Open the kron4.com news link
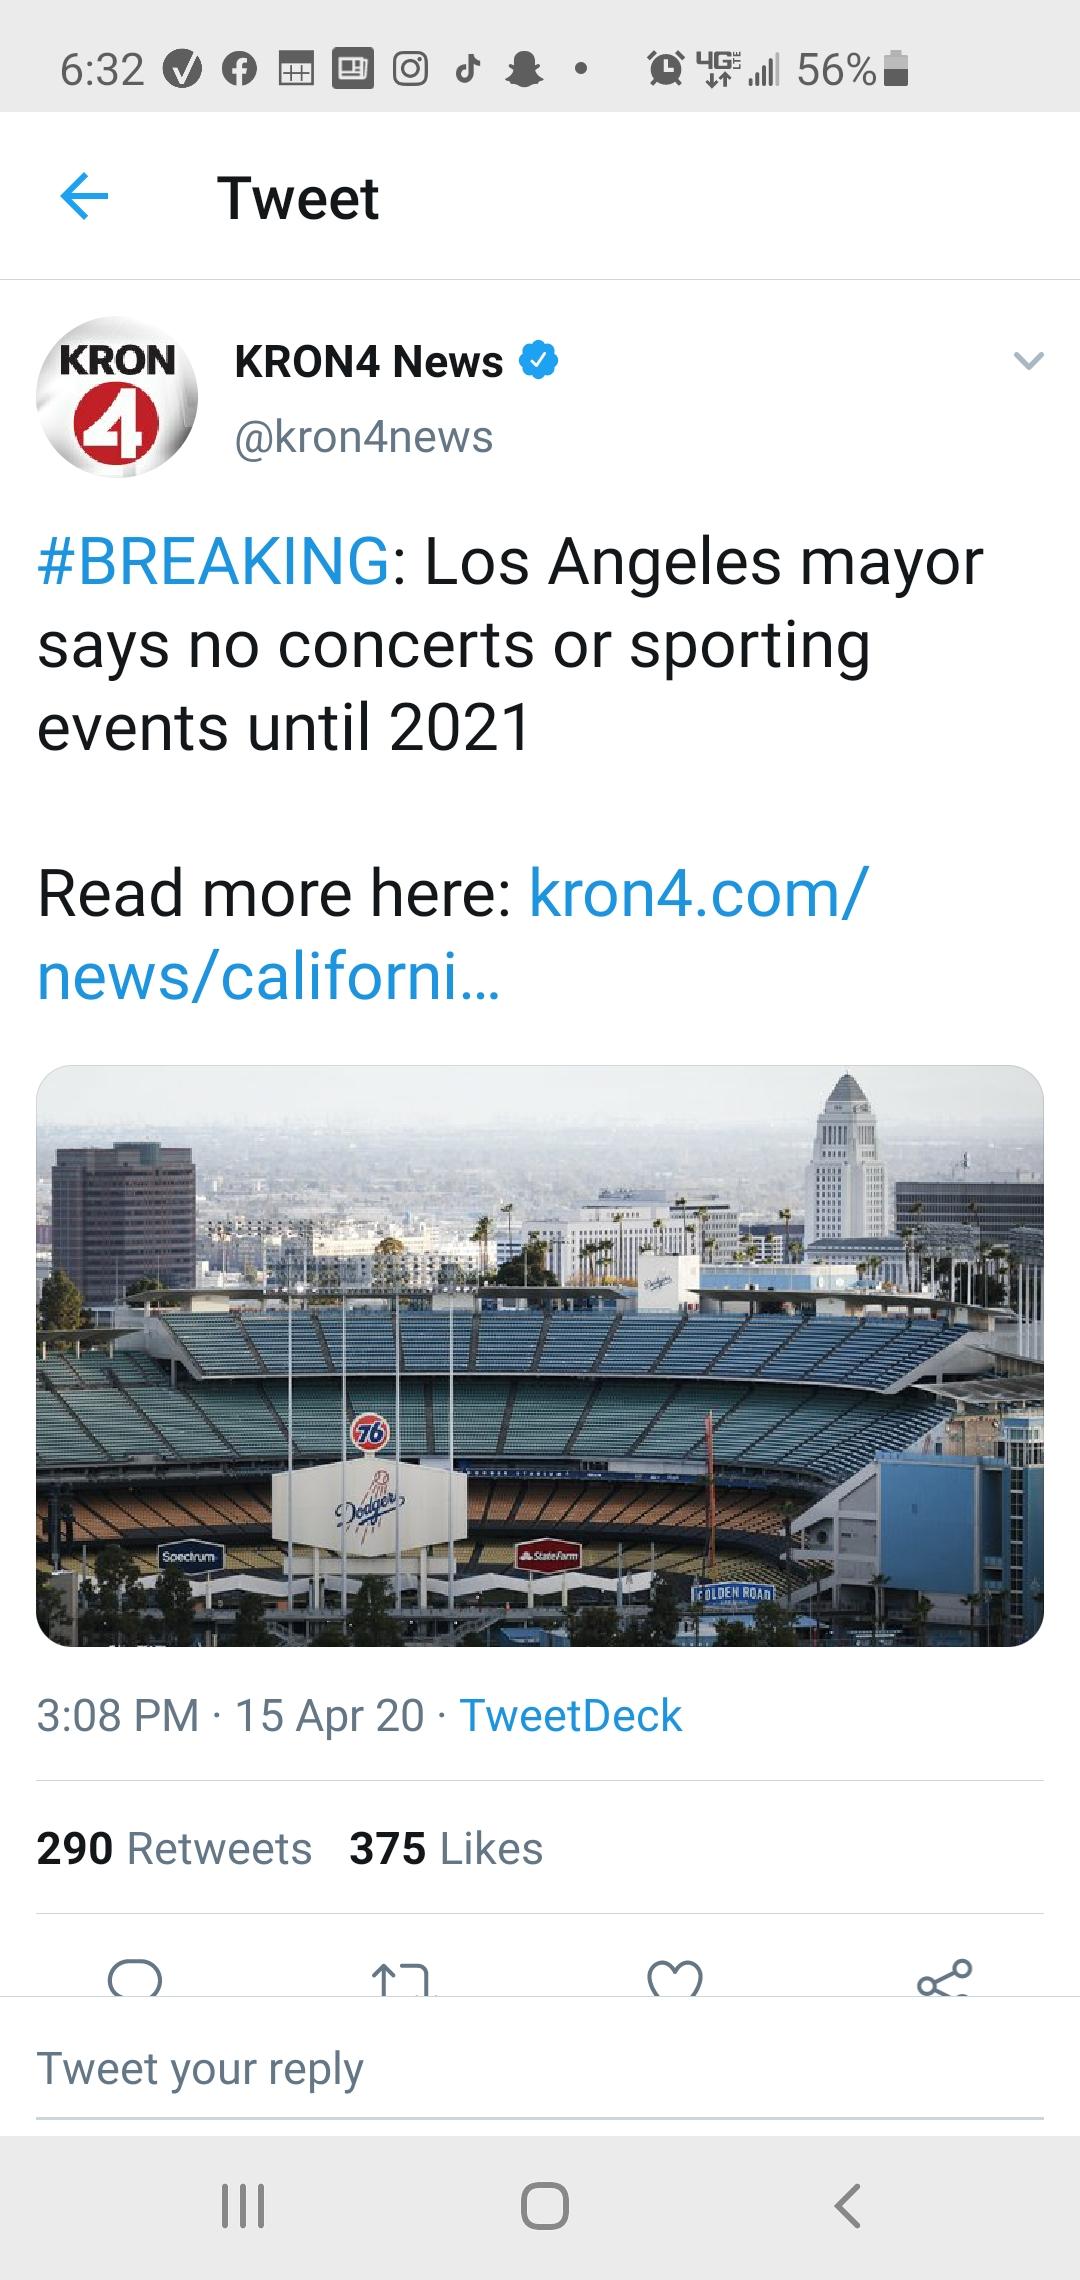 [x=453, y=935]
